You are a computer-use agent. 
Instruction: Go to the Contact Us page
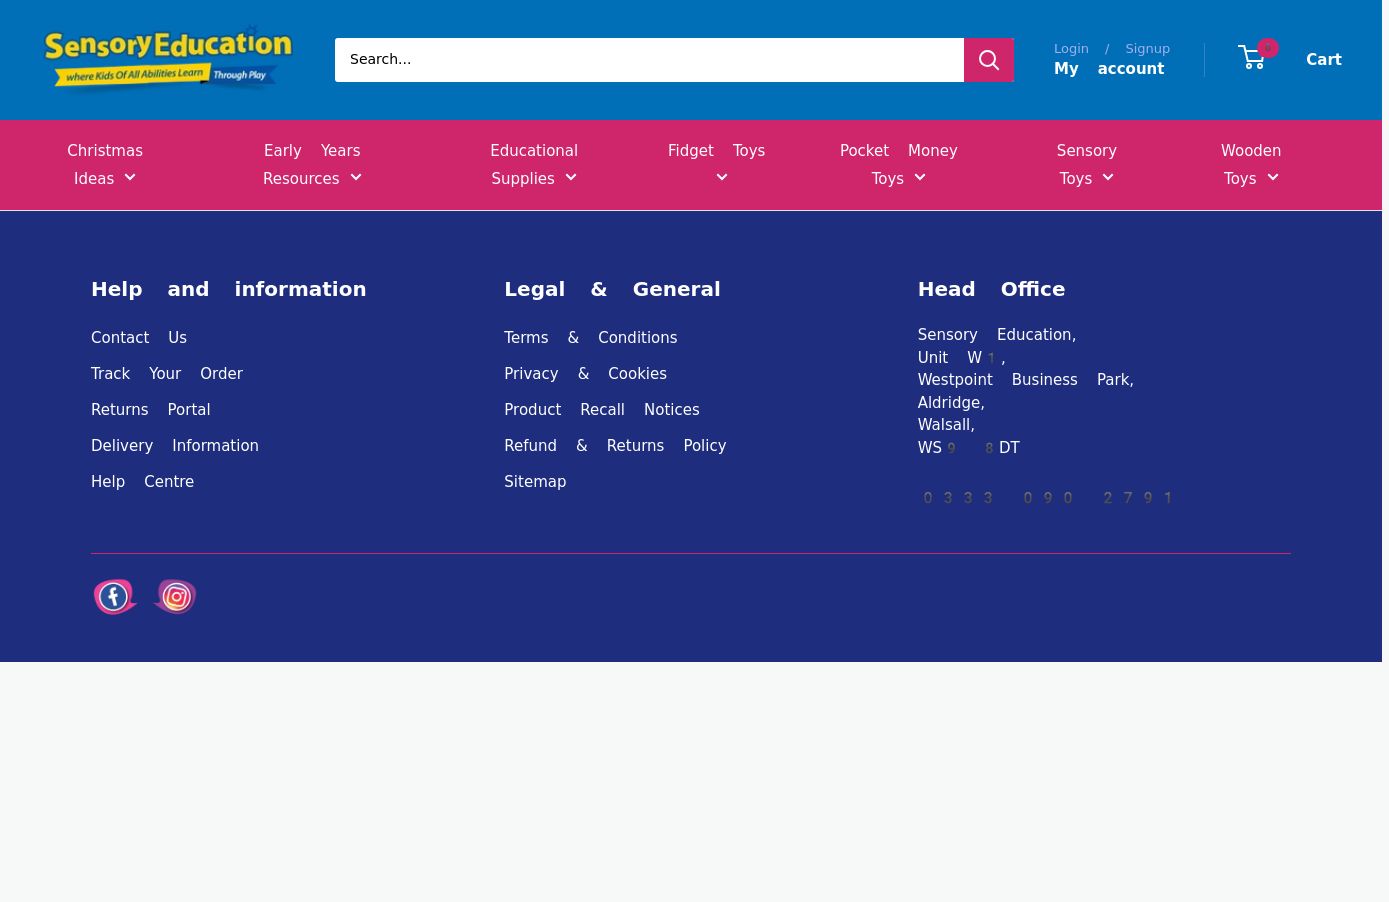tap(139, 338)
